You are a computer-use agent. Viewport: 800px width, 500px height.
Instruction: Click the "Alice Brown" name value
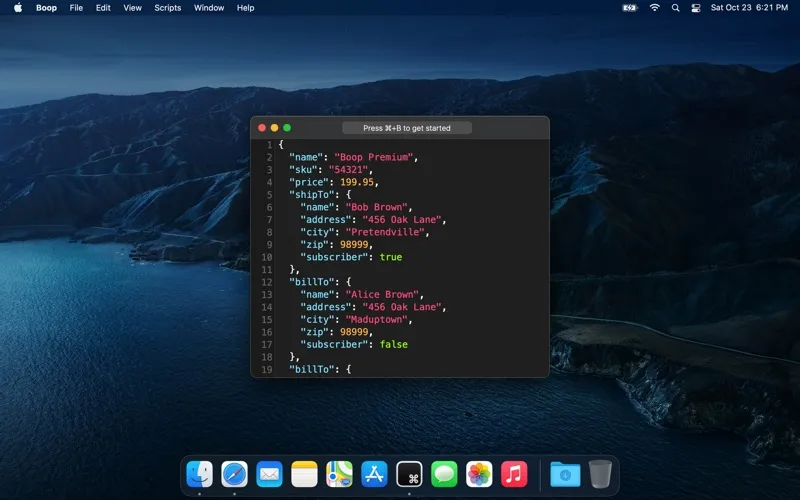[382, 294]
